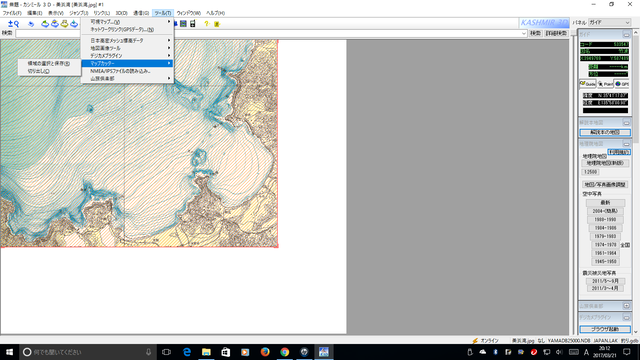Open the Windows Start menu
Screen dimensions: 640x360
point(9,352)
